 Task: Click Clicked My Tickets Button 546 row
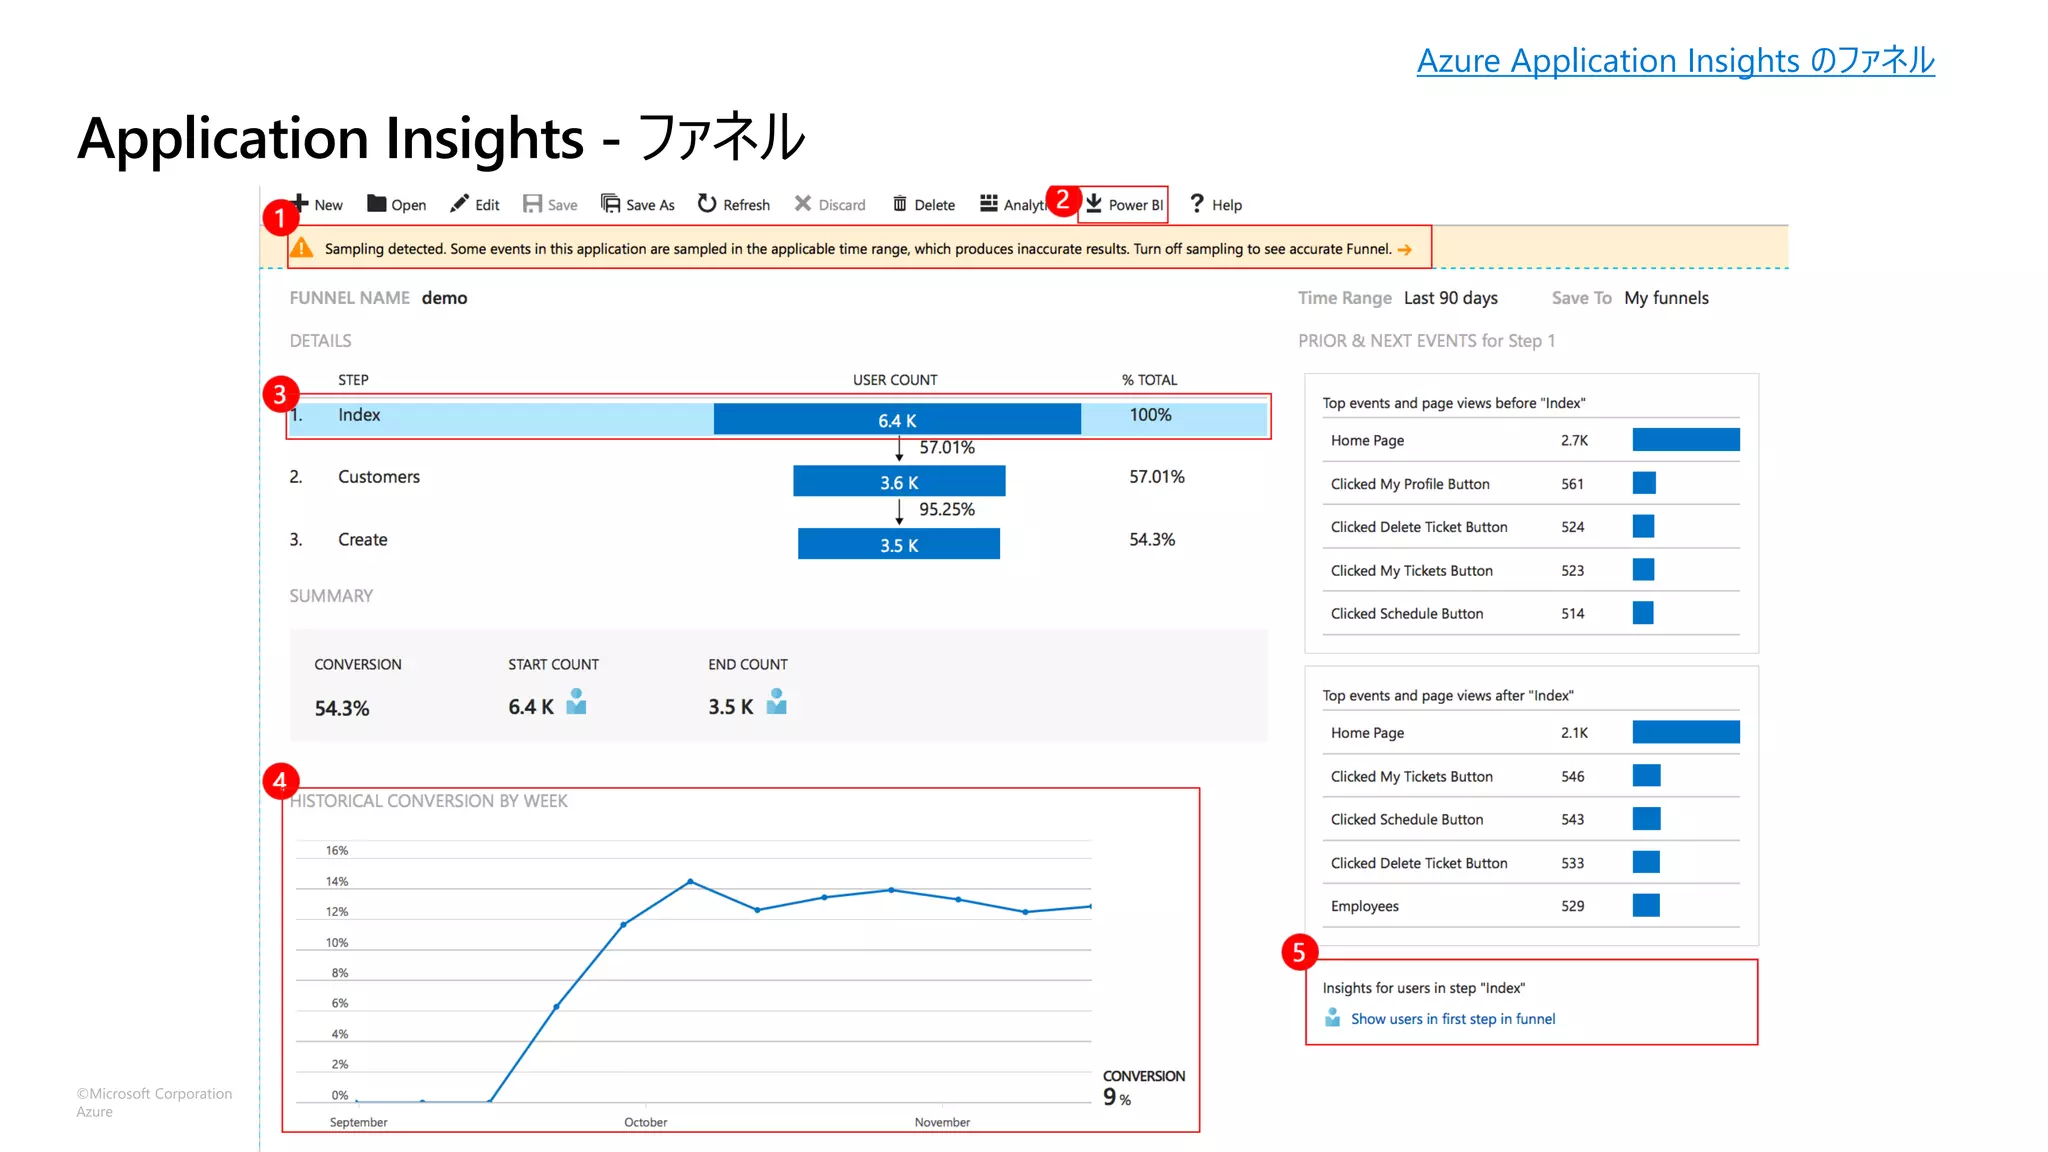pos(1531,776)
